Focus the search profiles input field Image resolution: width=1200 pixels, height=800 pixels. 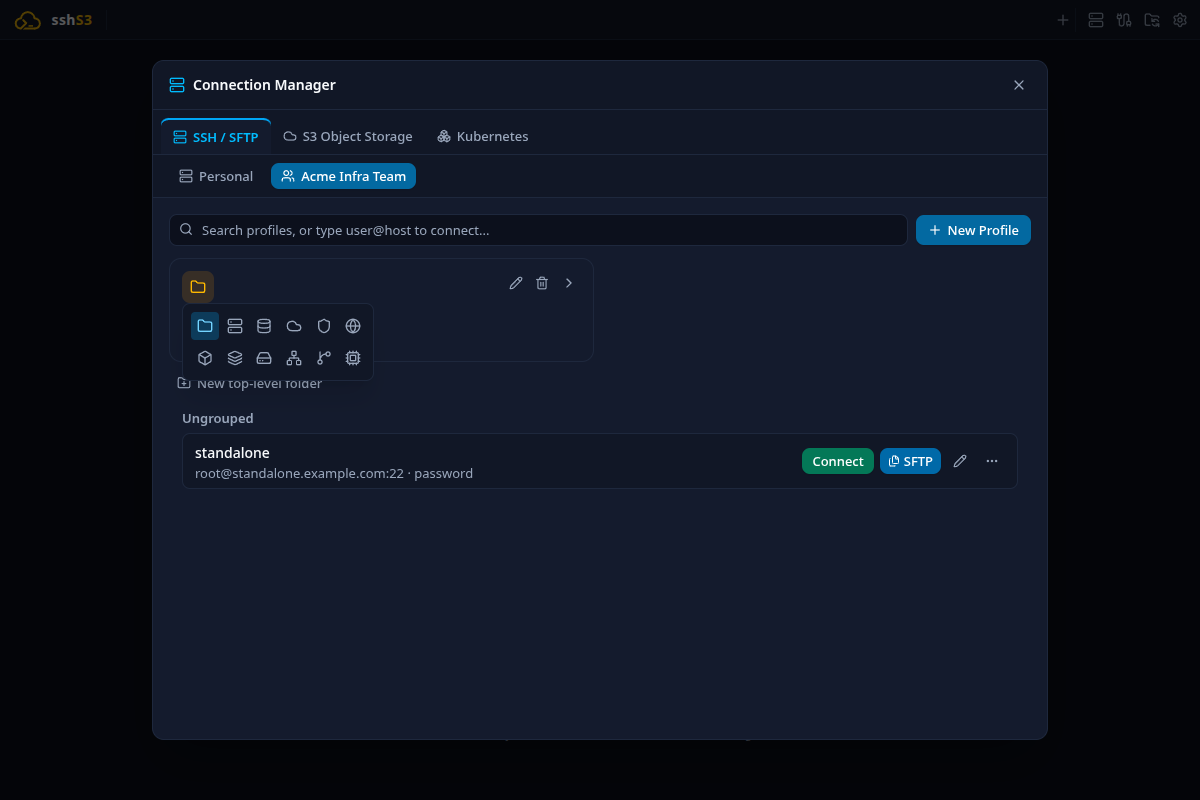click(x=538, y=230)
